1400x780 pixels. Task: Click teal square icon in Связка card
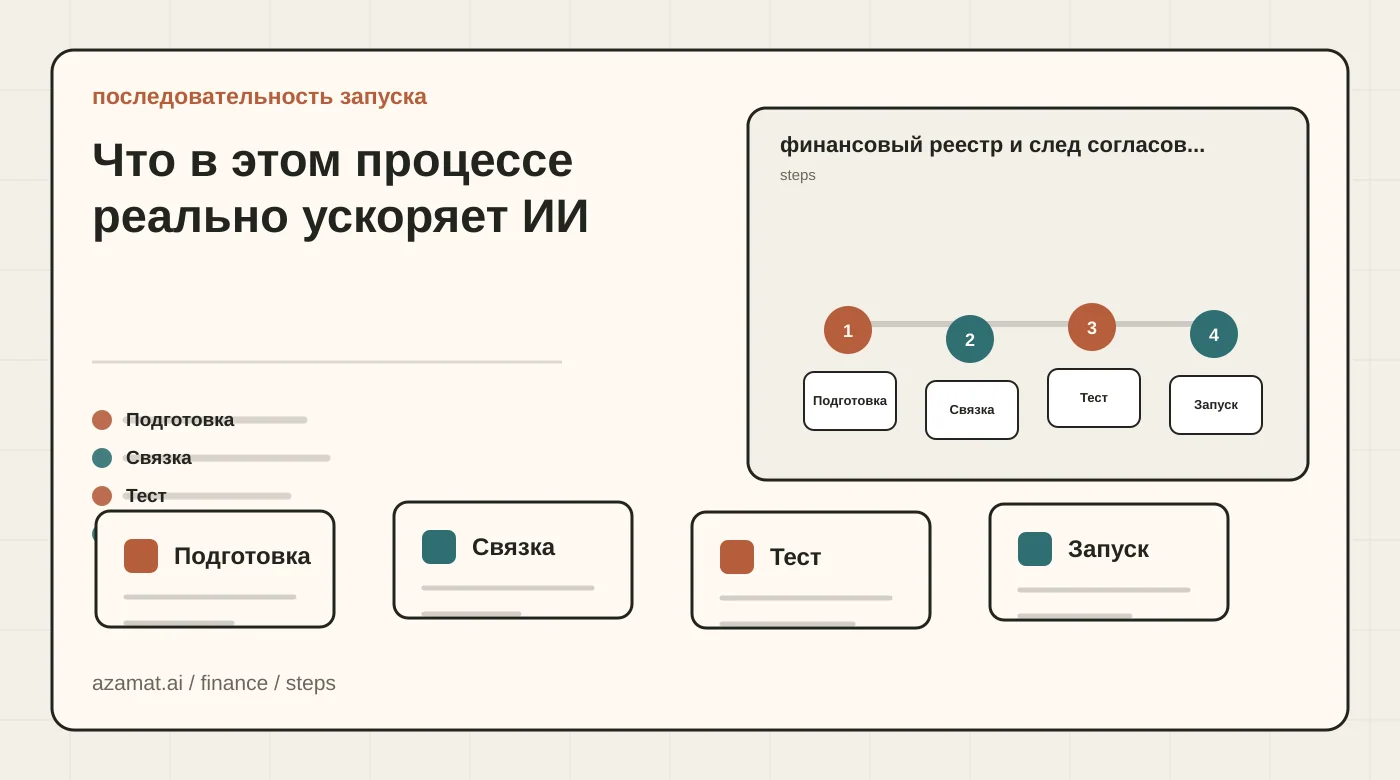439,547
